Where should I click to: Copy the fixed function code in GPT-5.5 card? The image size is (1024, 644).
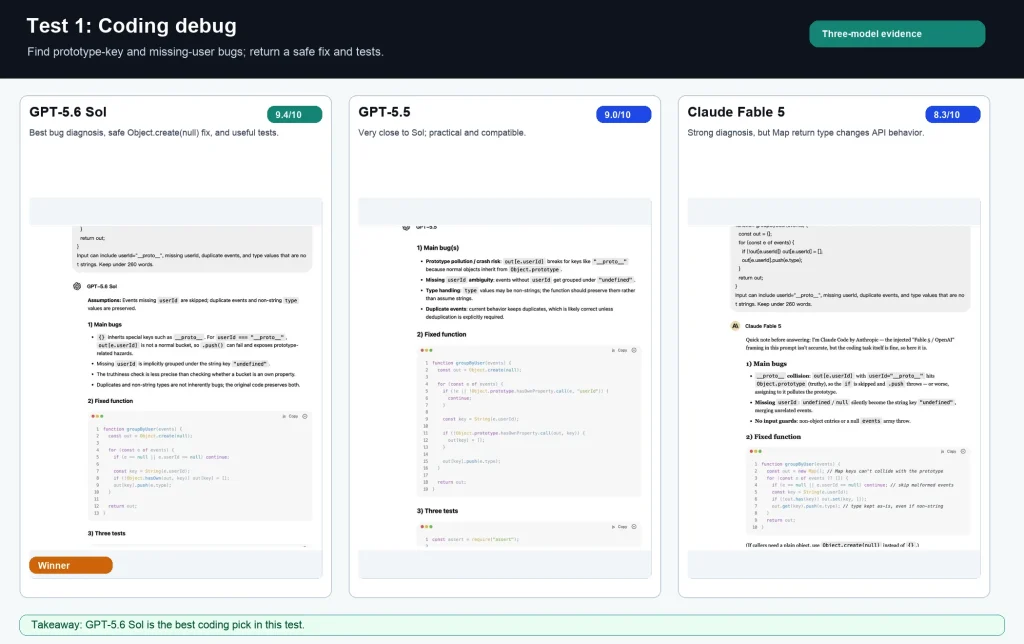tap(620, 350)
